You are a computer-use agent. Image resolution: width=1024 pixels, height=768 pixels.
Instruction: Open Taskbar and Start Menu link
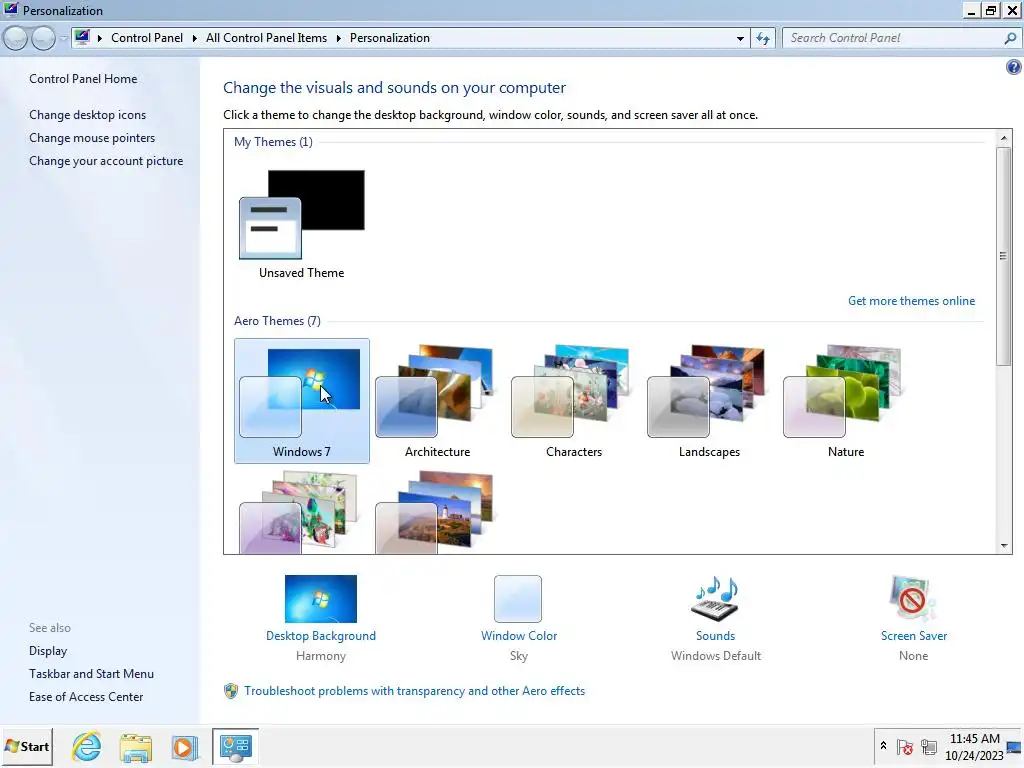91,674
